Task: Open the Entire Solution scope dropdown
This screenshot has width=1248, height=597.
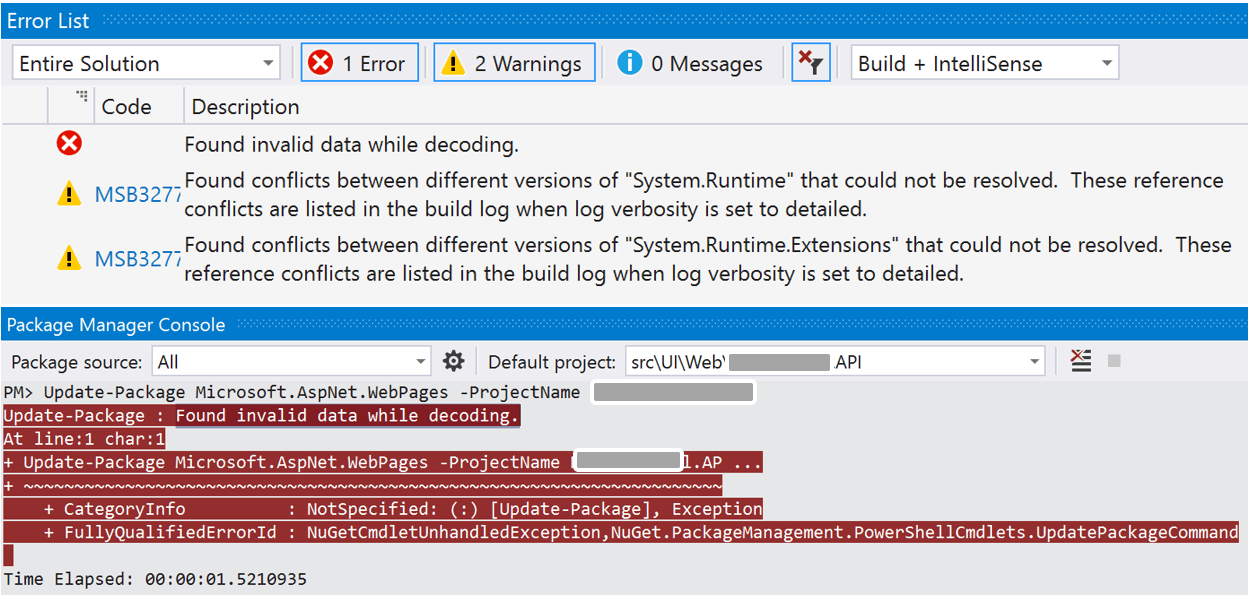Action: coord(146,63)
